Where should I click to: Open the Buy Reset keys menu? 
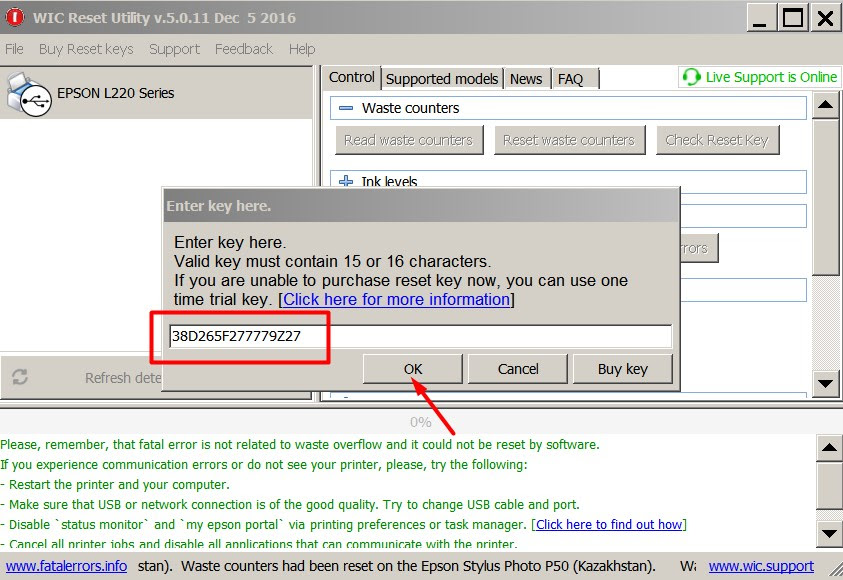(86, 49)
